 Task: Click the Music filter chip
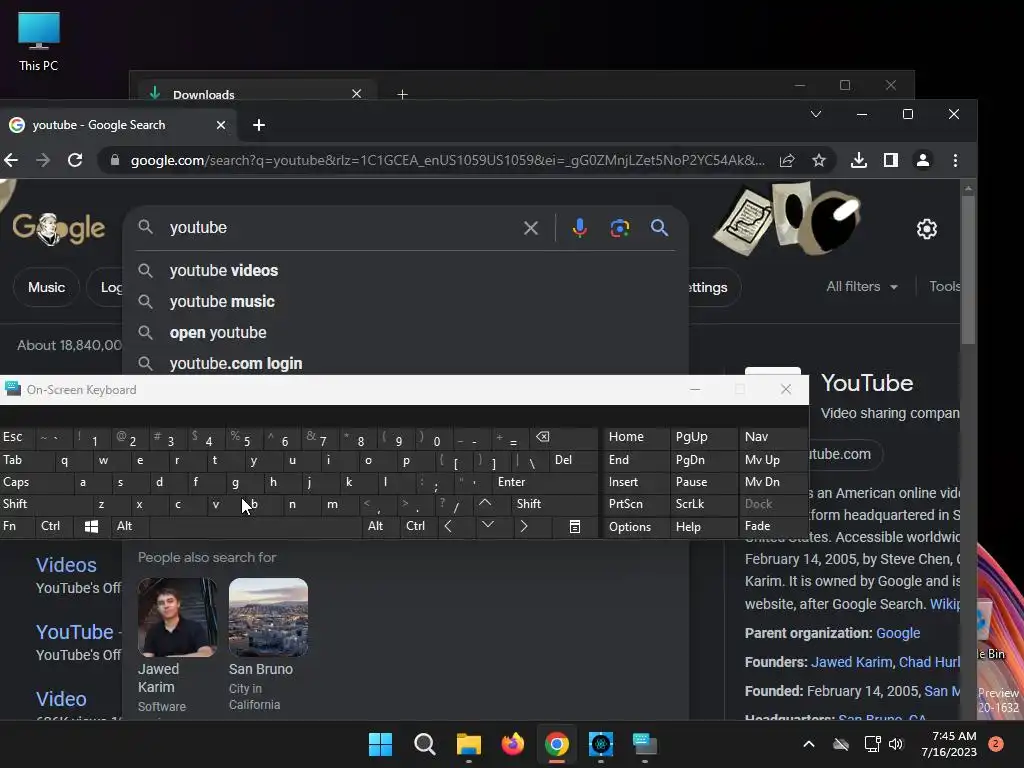(46, 287)
